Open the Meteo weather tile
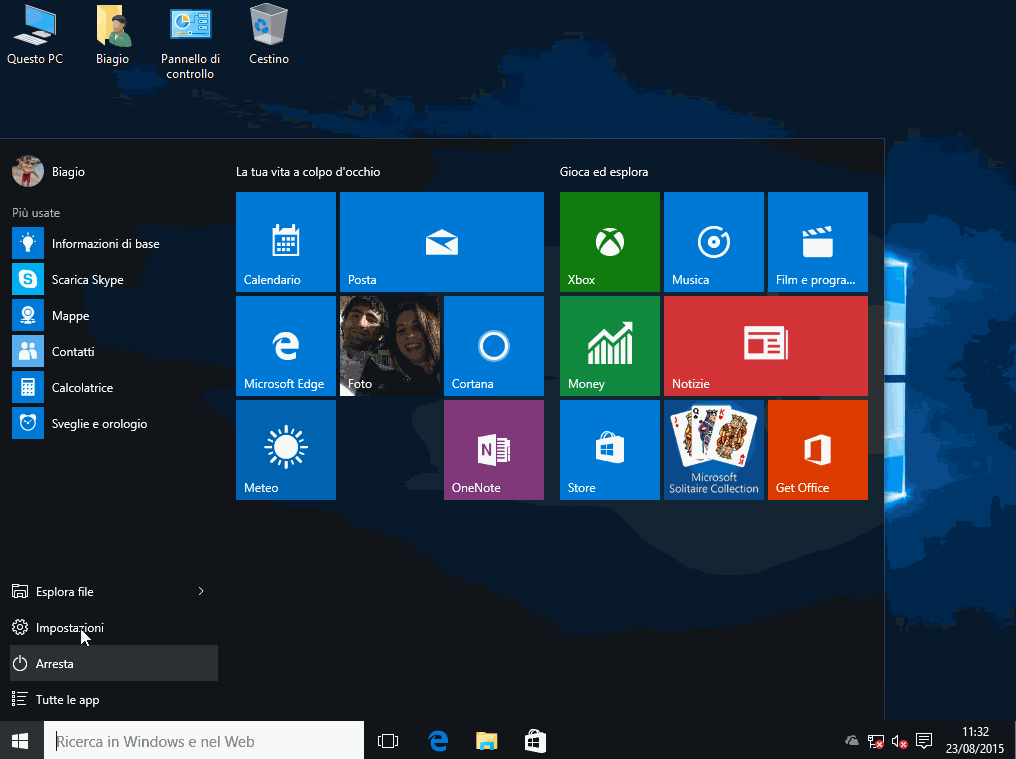 pyautogui.click(x=285, y=450)
